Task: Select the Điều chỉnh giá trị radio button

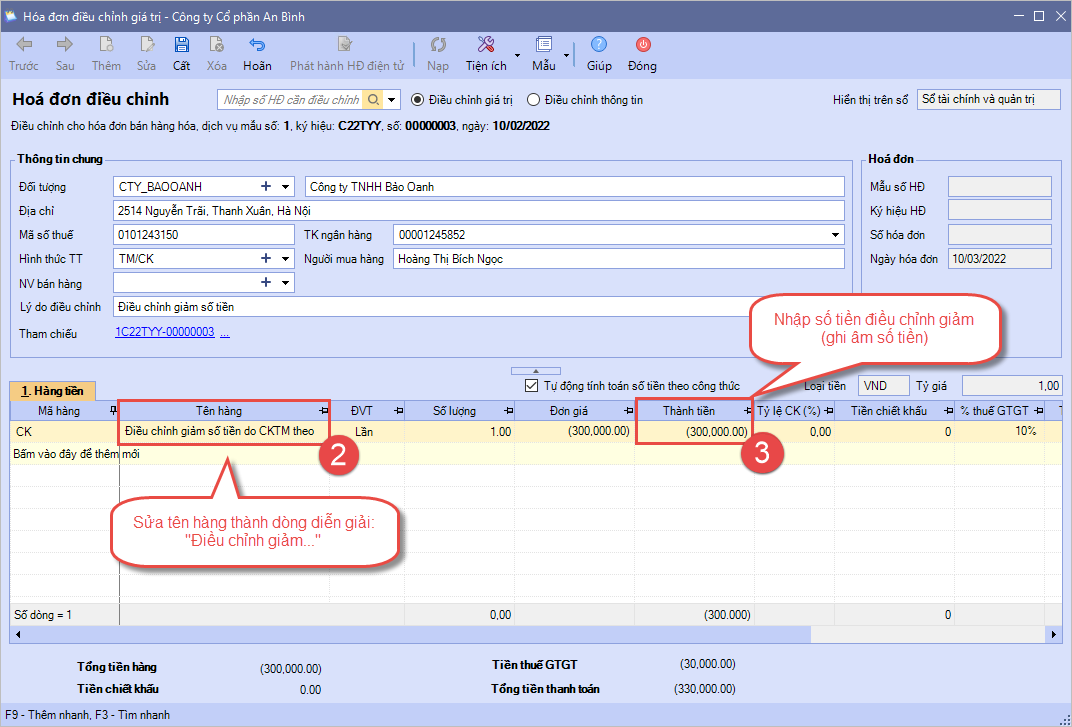Action: click(x=419, y=100)
